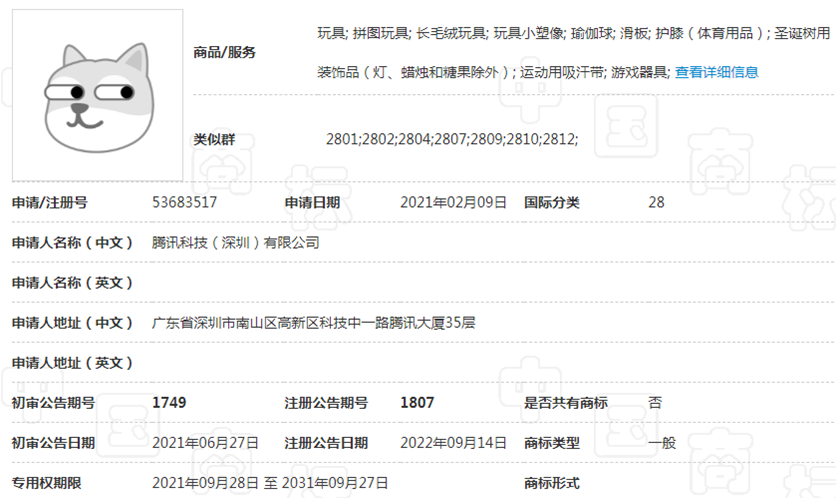Click registration announcement issue number 1807
Image resolution: width=837 pixels, height=499 pixels.
pyautogui.click(x=417, y=402)
